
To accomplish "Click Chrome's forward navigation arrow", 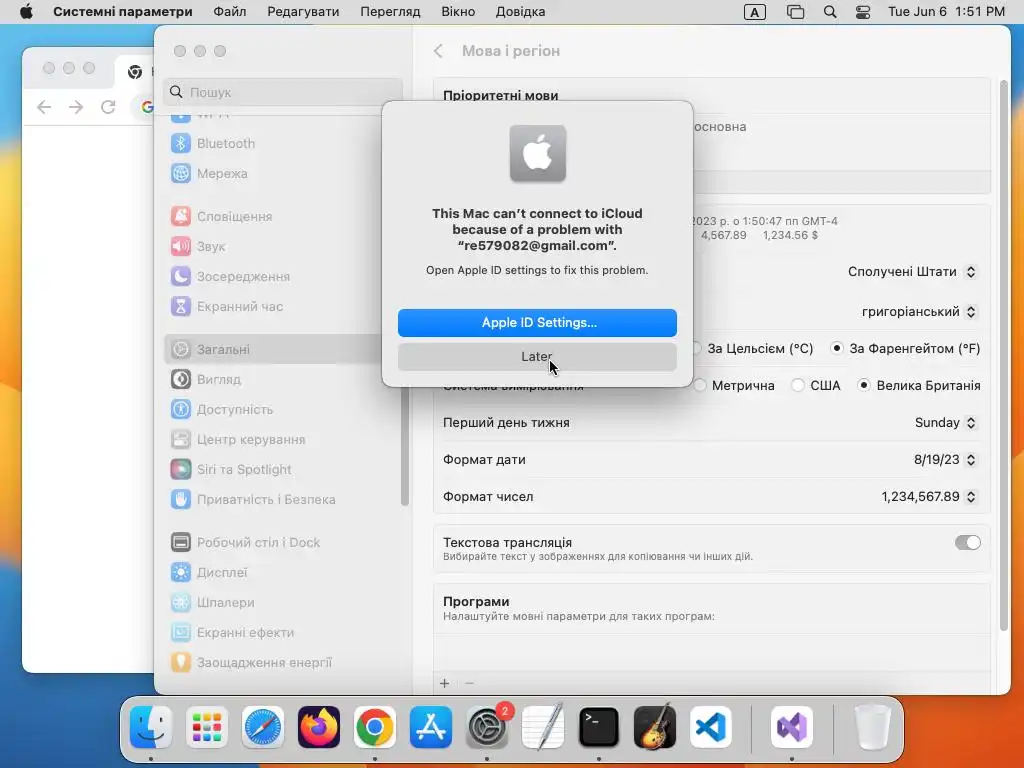I will coord(76,107).
